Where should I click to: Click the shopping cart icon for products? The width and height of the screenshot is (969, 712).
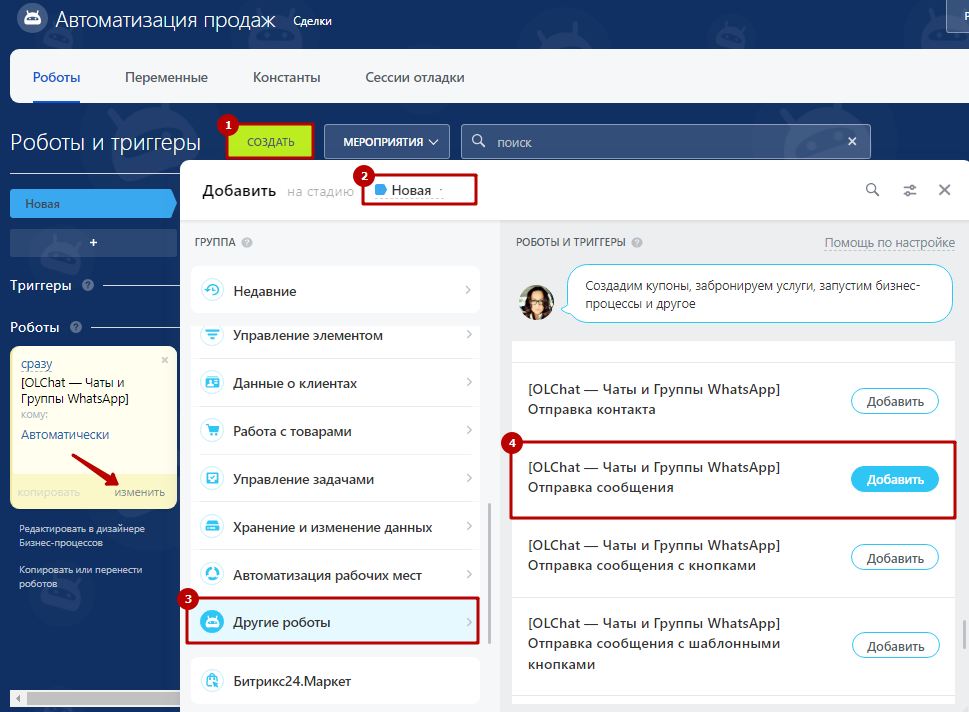[212, 432]
